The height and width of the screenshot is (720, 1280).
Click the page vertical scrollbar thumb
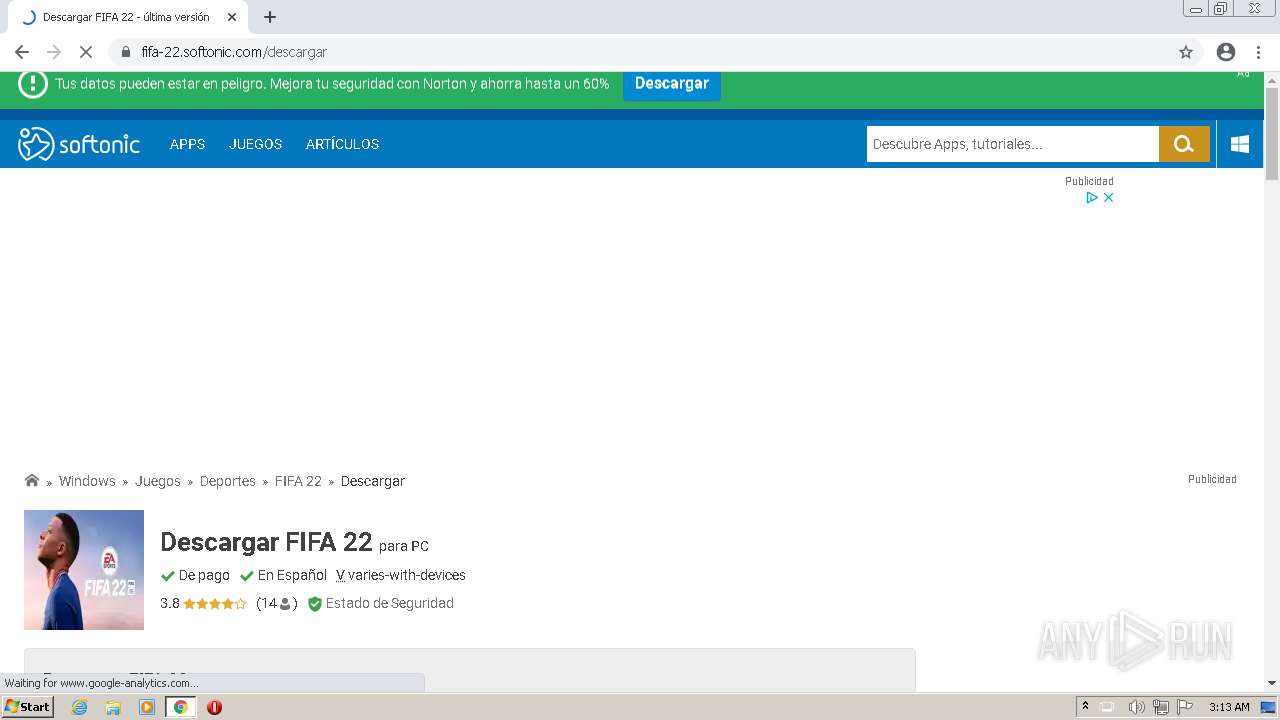point(1272,134)
